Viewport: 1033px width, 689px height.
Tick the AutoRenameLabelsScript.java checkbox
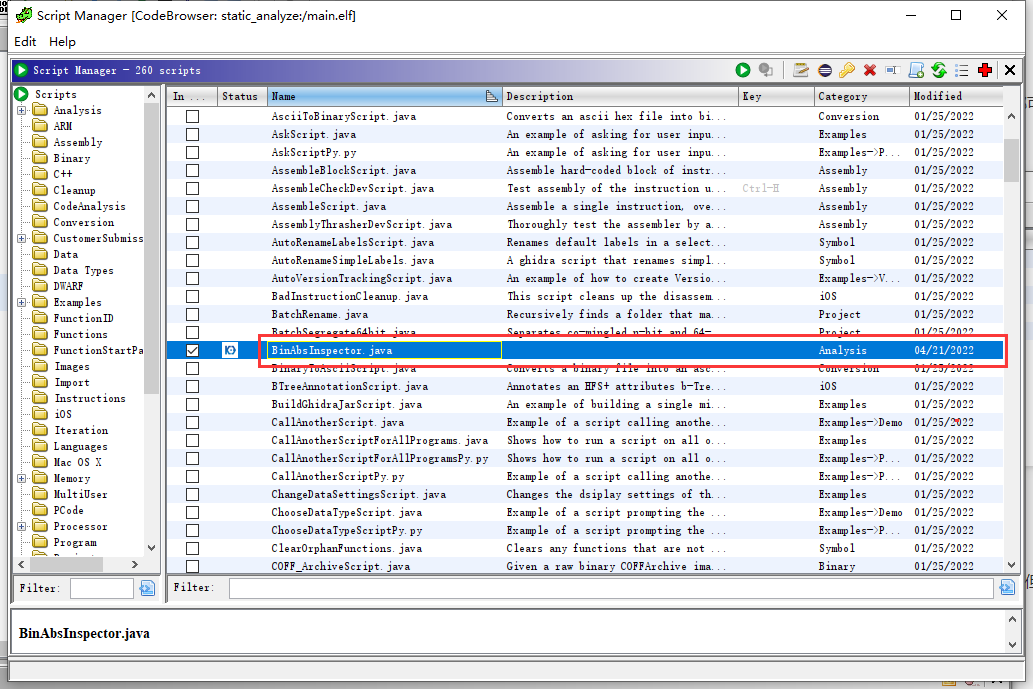click(192, 242)
